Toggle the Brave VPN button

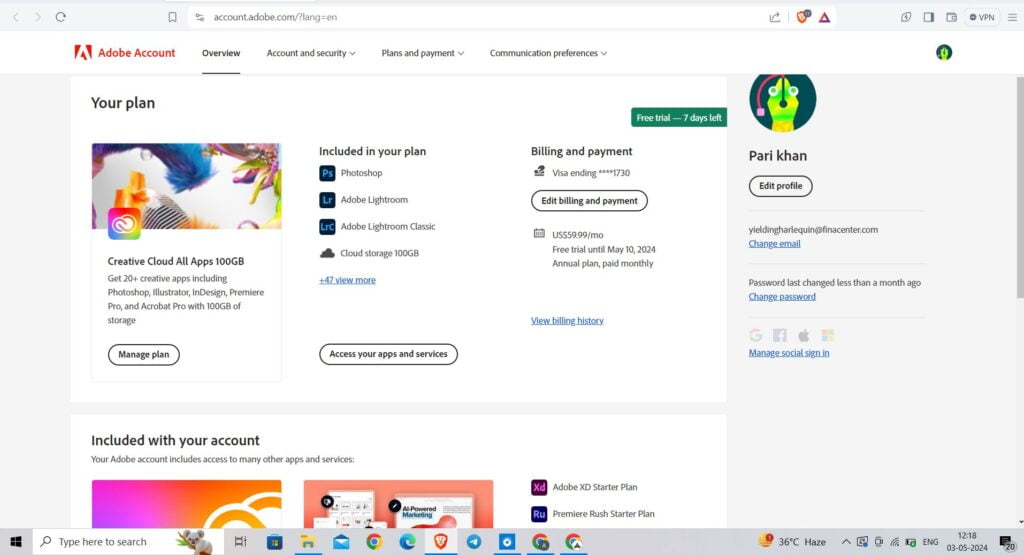click(982, 17)
